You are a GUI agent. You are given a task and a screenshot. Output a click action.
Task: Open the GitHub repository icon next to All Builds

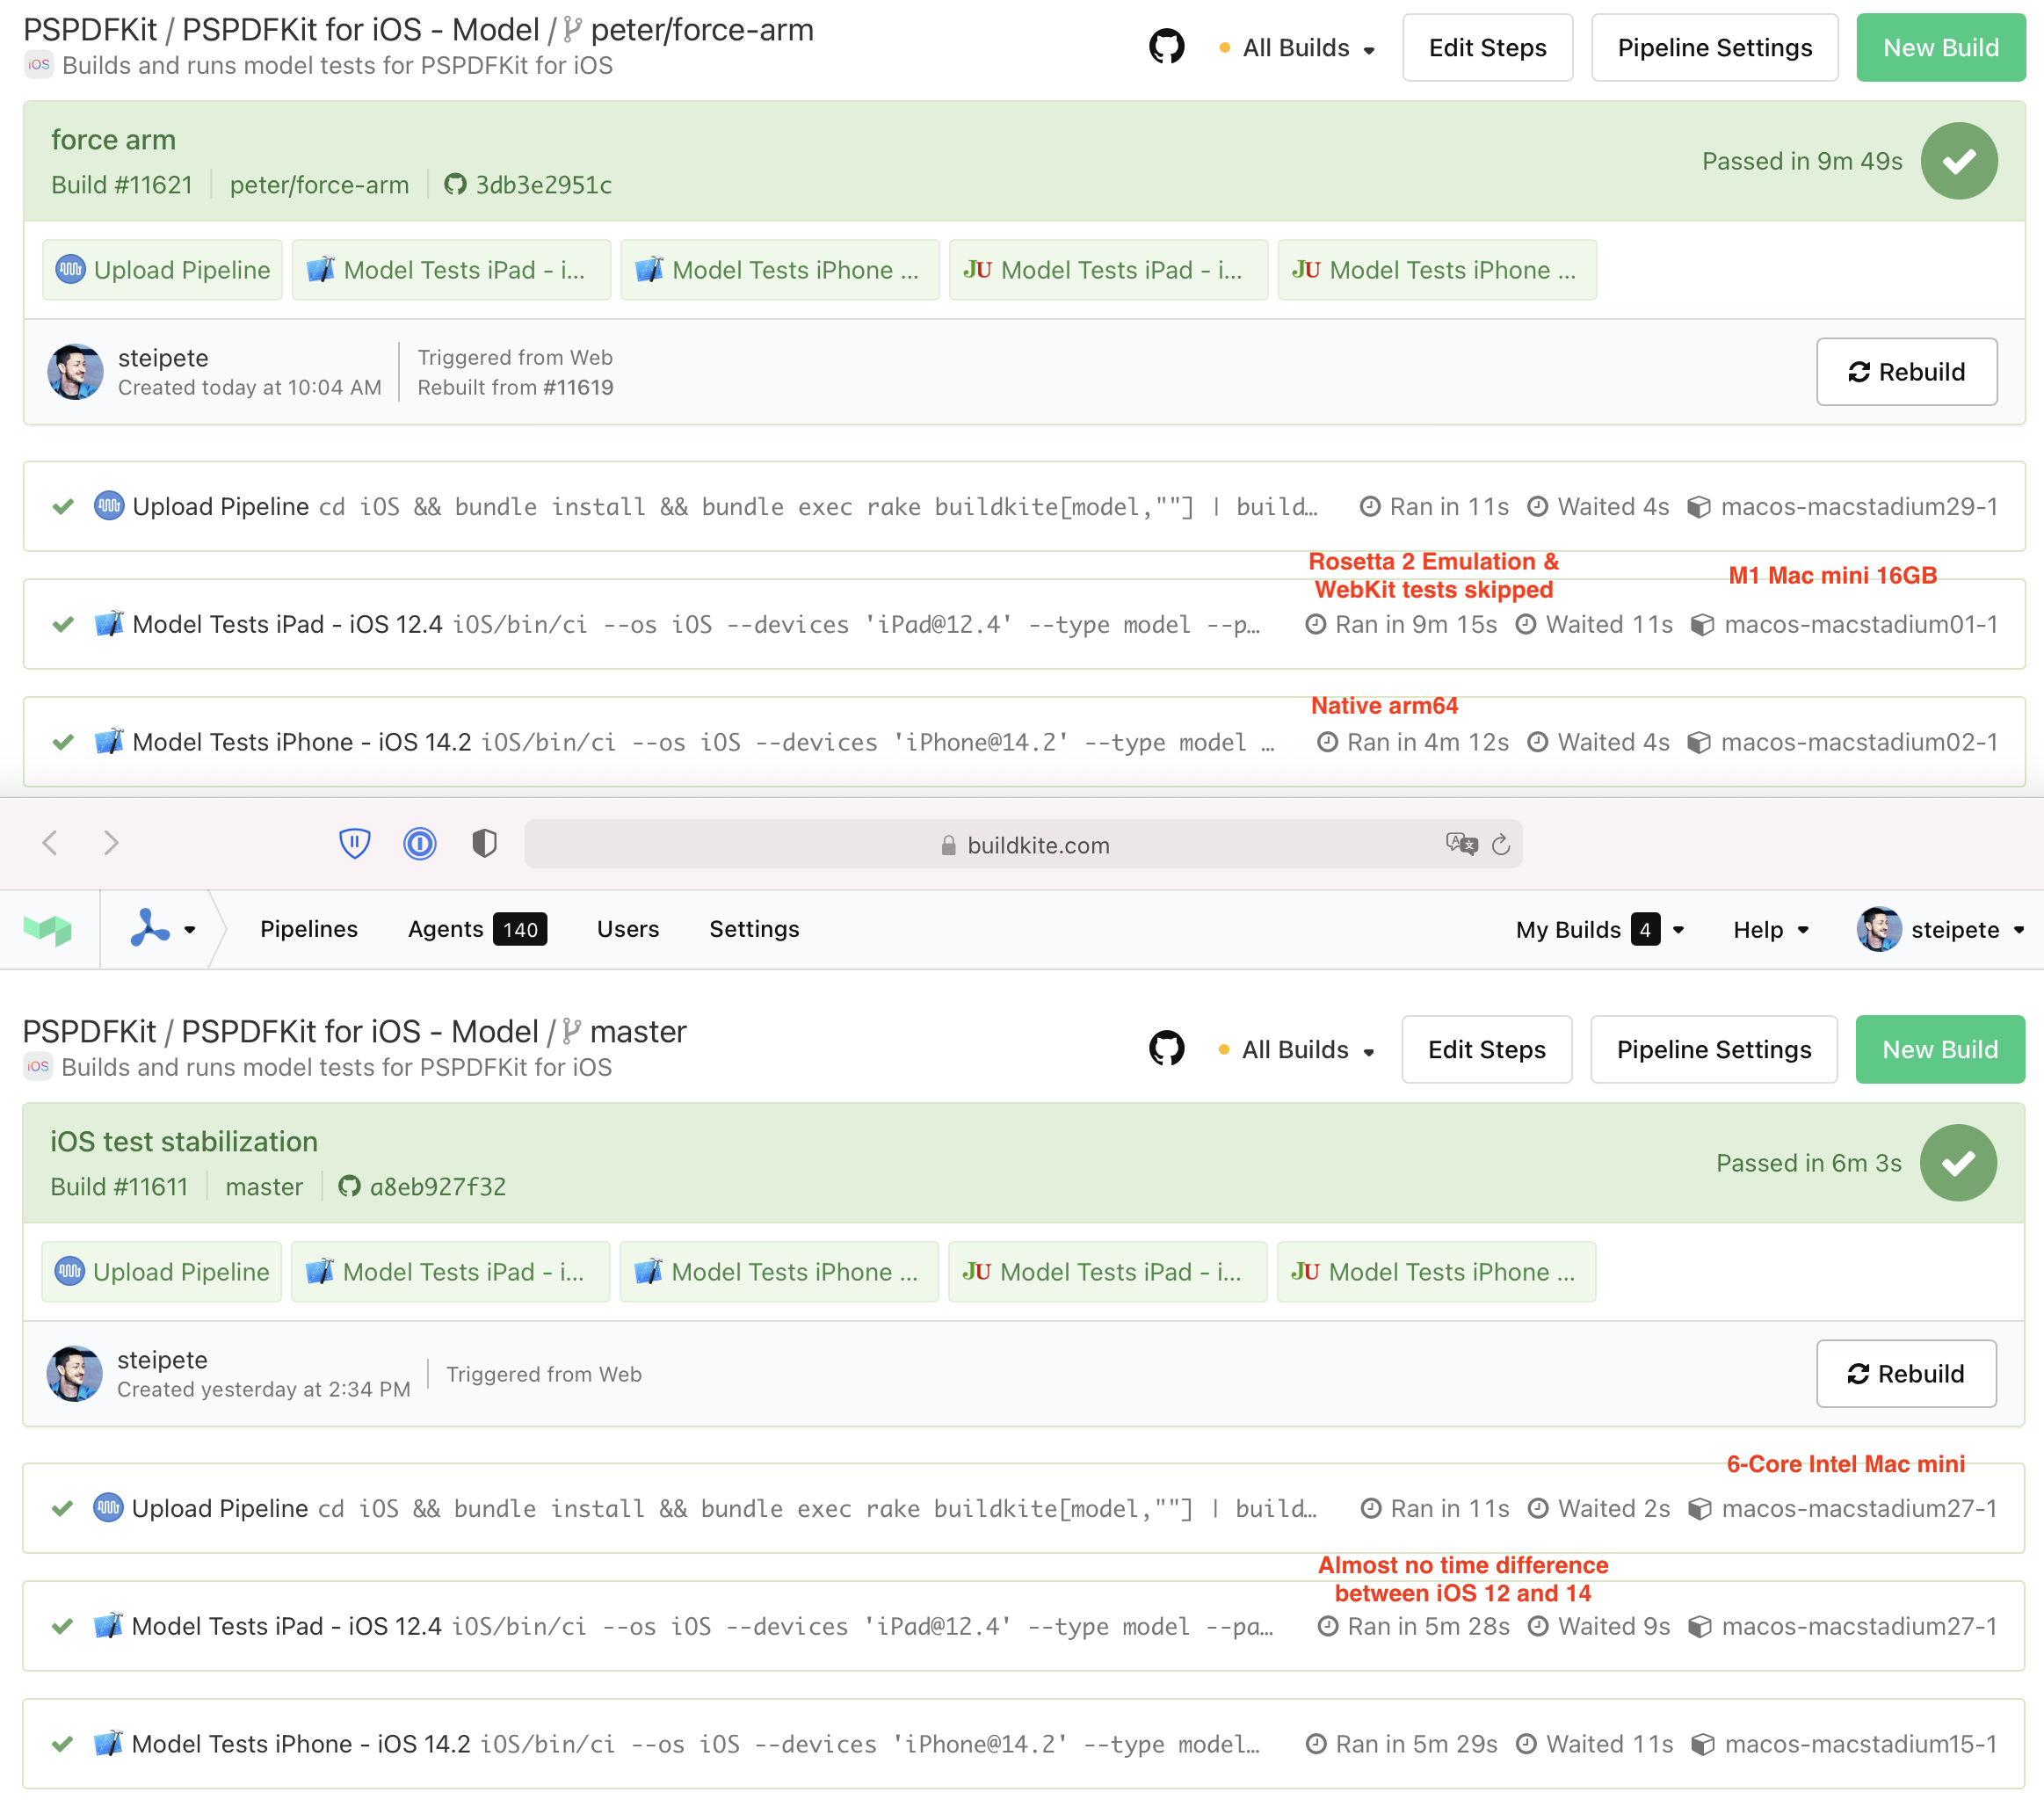[1168, 45]
